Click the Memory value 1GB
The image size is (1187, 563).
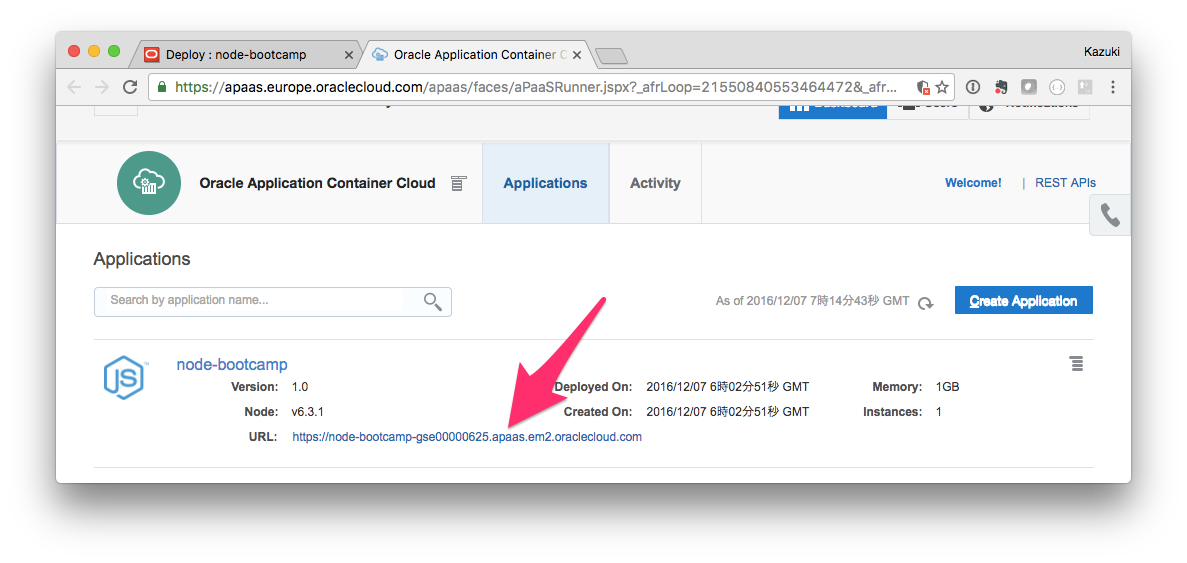coord(947,387)
